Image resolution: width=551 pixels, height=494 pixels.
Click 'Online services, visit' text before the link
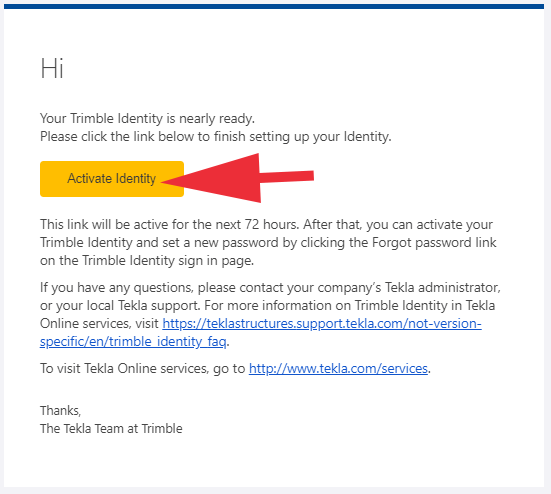pos(99,323)
